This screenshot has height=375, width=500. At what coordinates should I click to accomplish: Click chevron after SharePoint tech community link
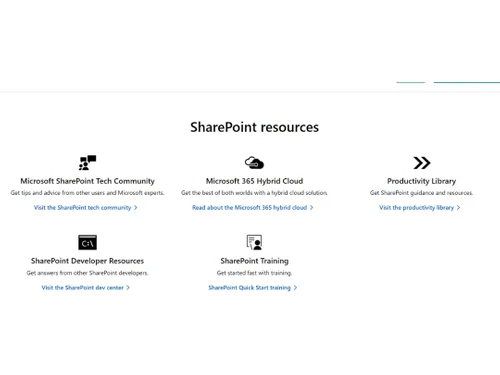click(x=136, y=208)
